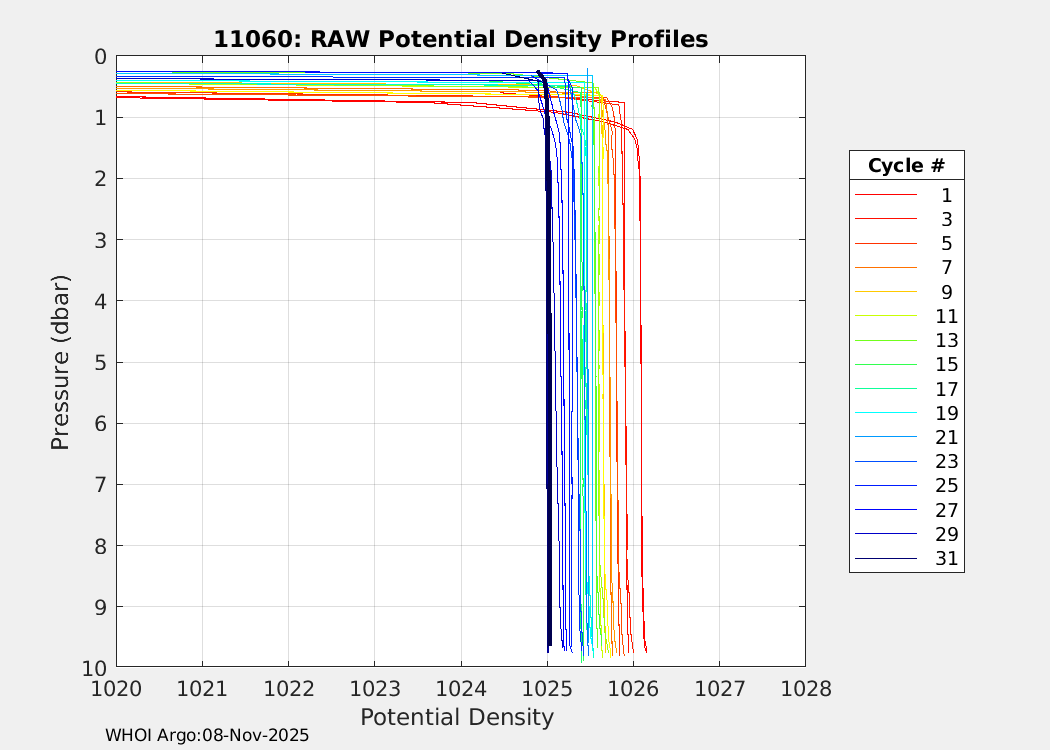Select legend entry label 19

(x=946, y=413)
